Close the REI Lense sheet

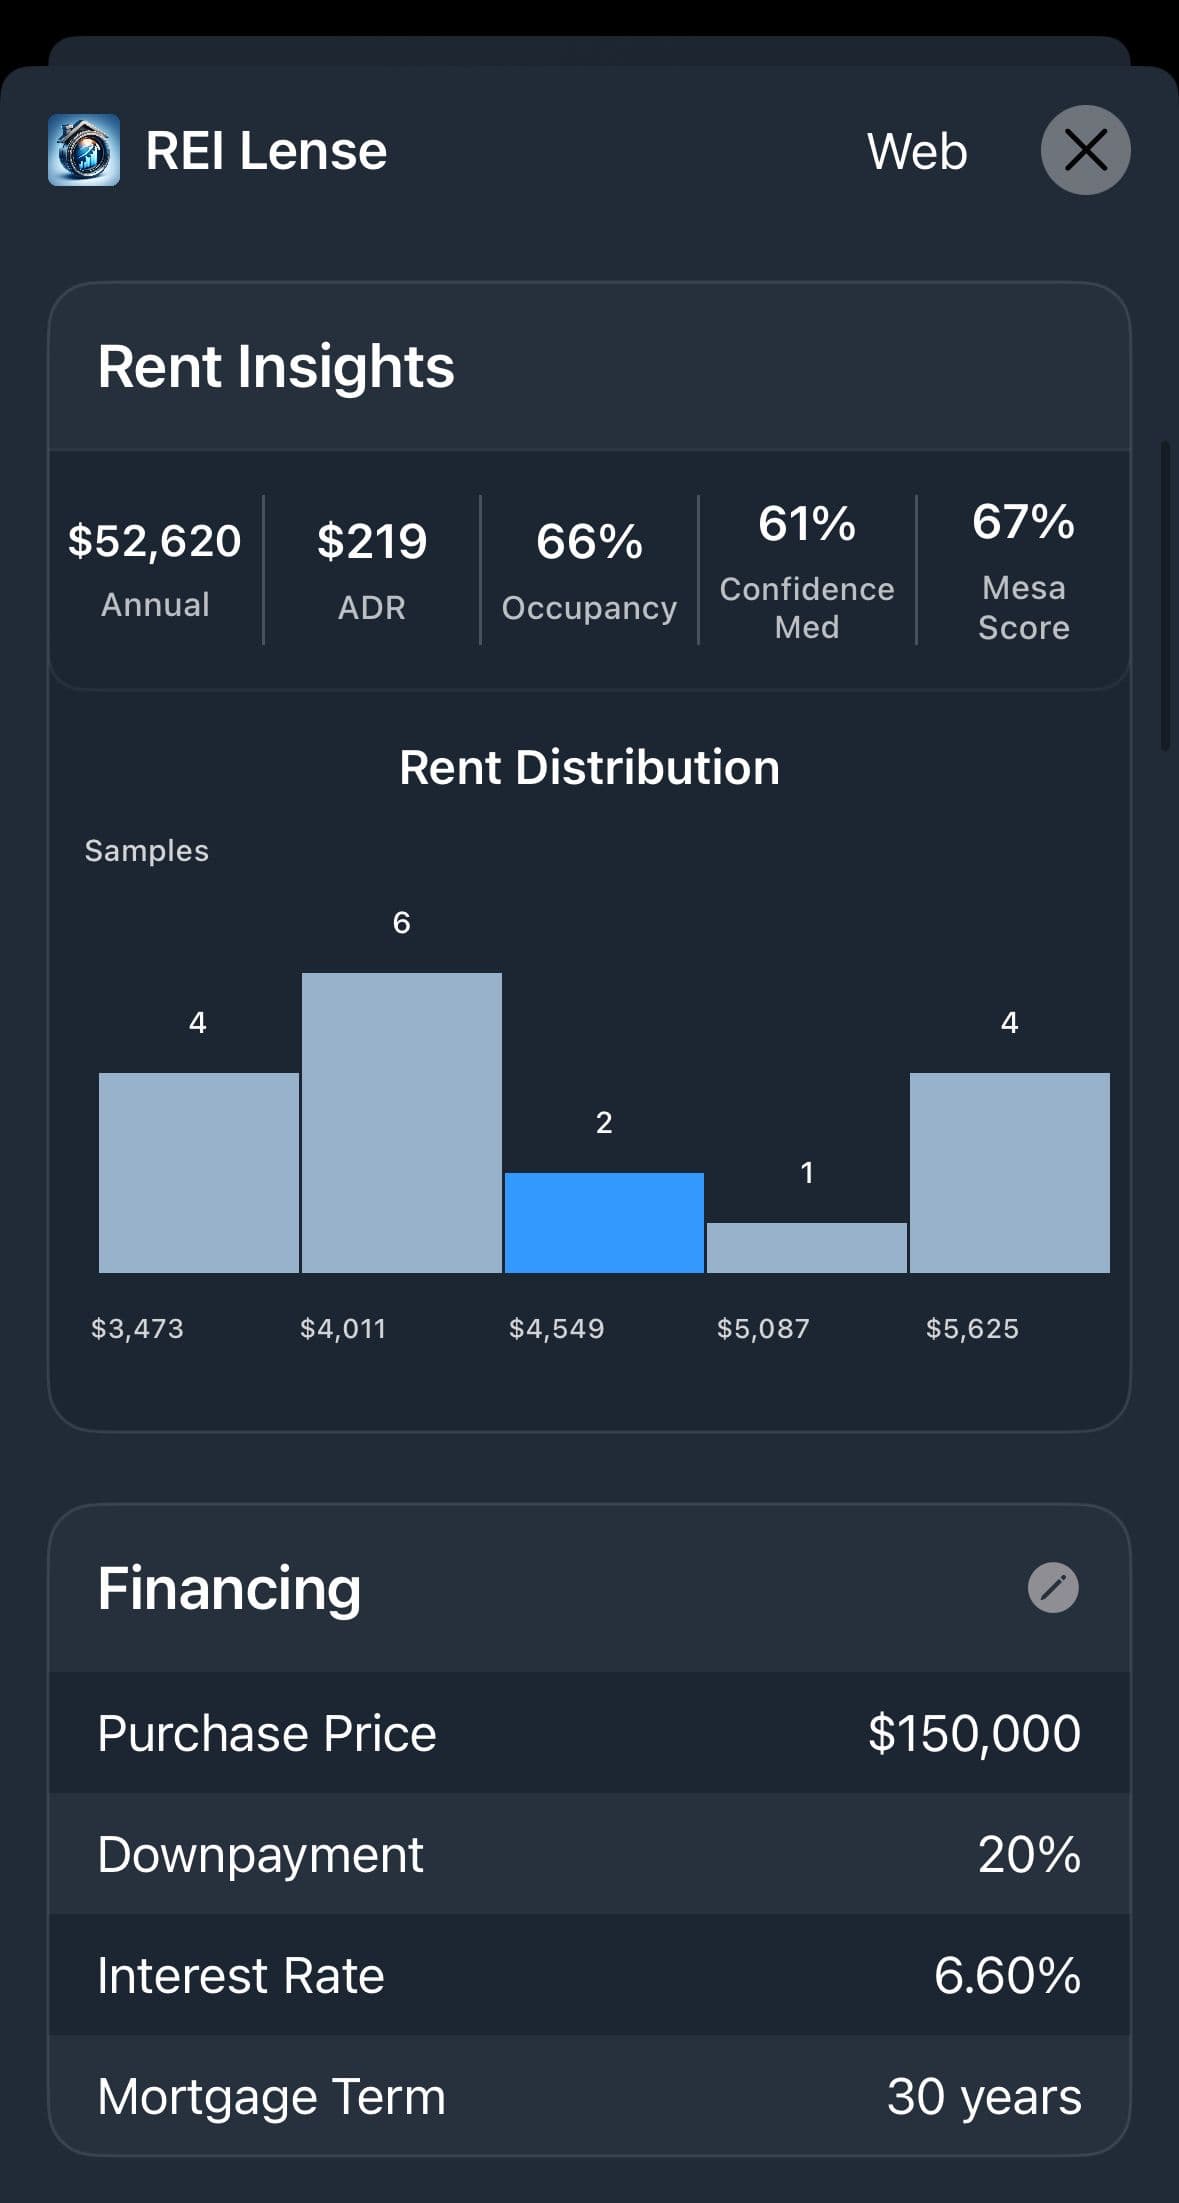pyautogui.click(x=1085, y=150)
